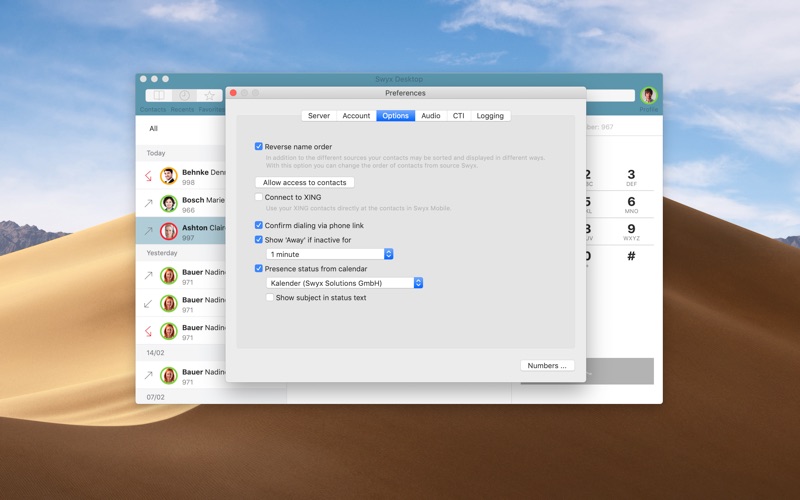Open the Profile avatar in Swyx Desktop

(x=648, y=95)
